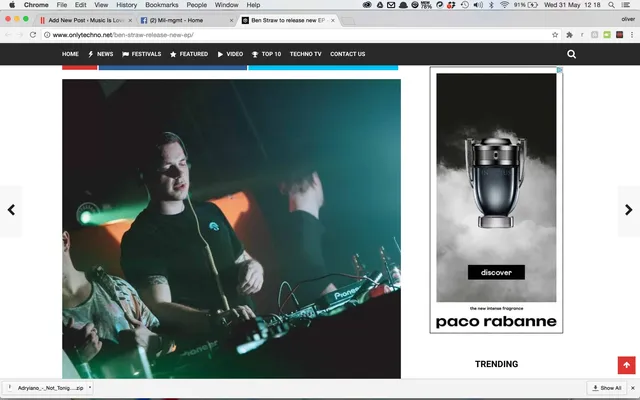This screenshot has width=640, height=400.
Task: View site information icon in address bar
Action: (47, 35)
